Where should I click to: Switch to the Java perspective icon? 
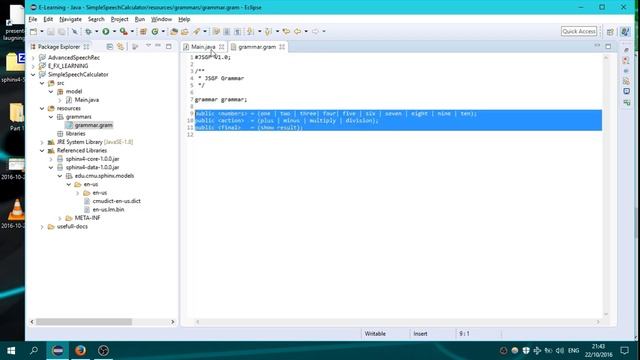point(625,31)
